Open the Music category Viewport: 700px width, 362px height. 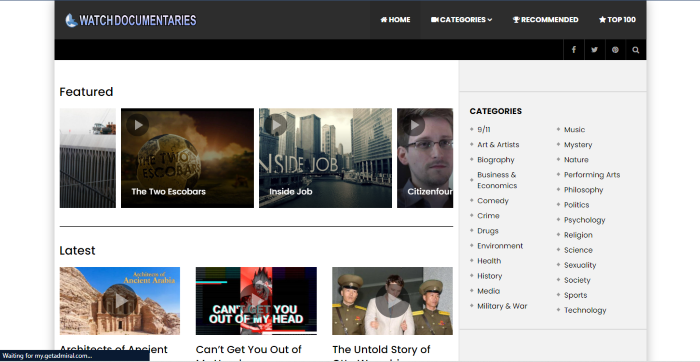click(x=574, y=129)
